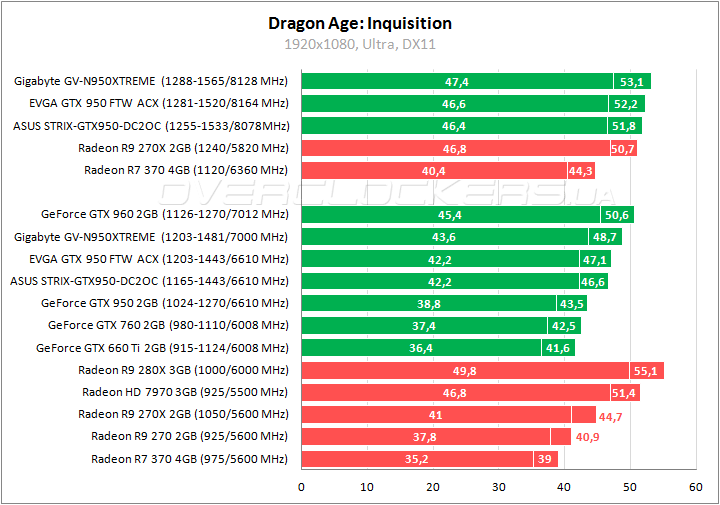
Task: Click the 30 tick on the x-axis
Action: pyautogui.click(x=499, y=487)
